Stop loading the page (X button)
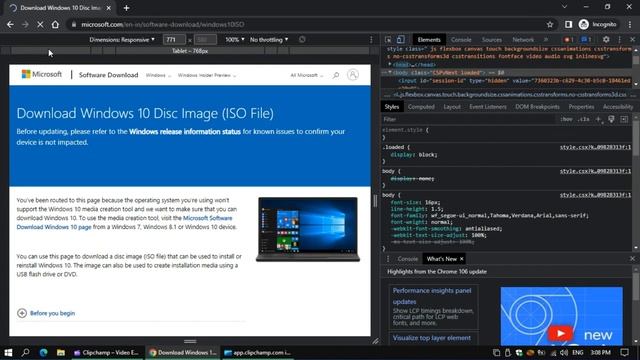The width and height of the screenshot is (640, 360). [40, 24]
